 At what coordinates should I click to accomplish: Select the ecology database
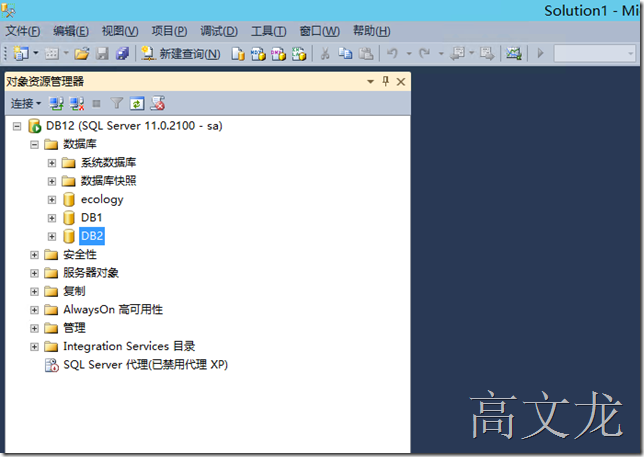click(x=102, y=200)
